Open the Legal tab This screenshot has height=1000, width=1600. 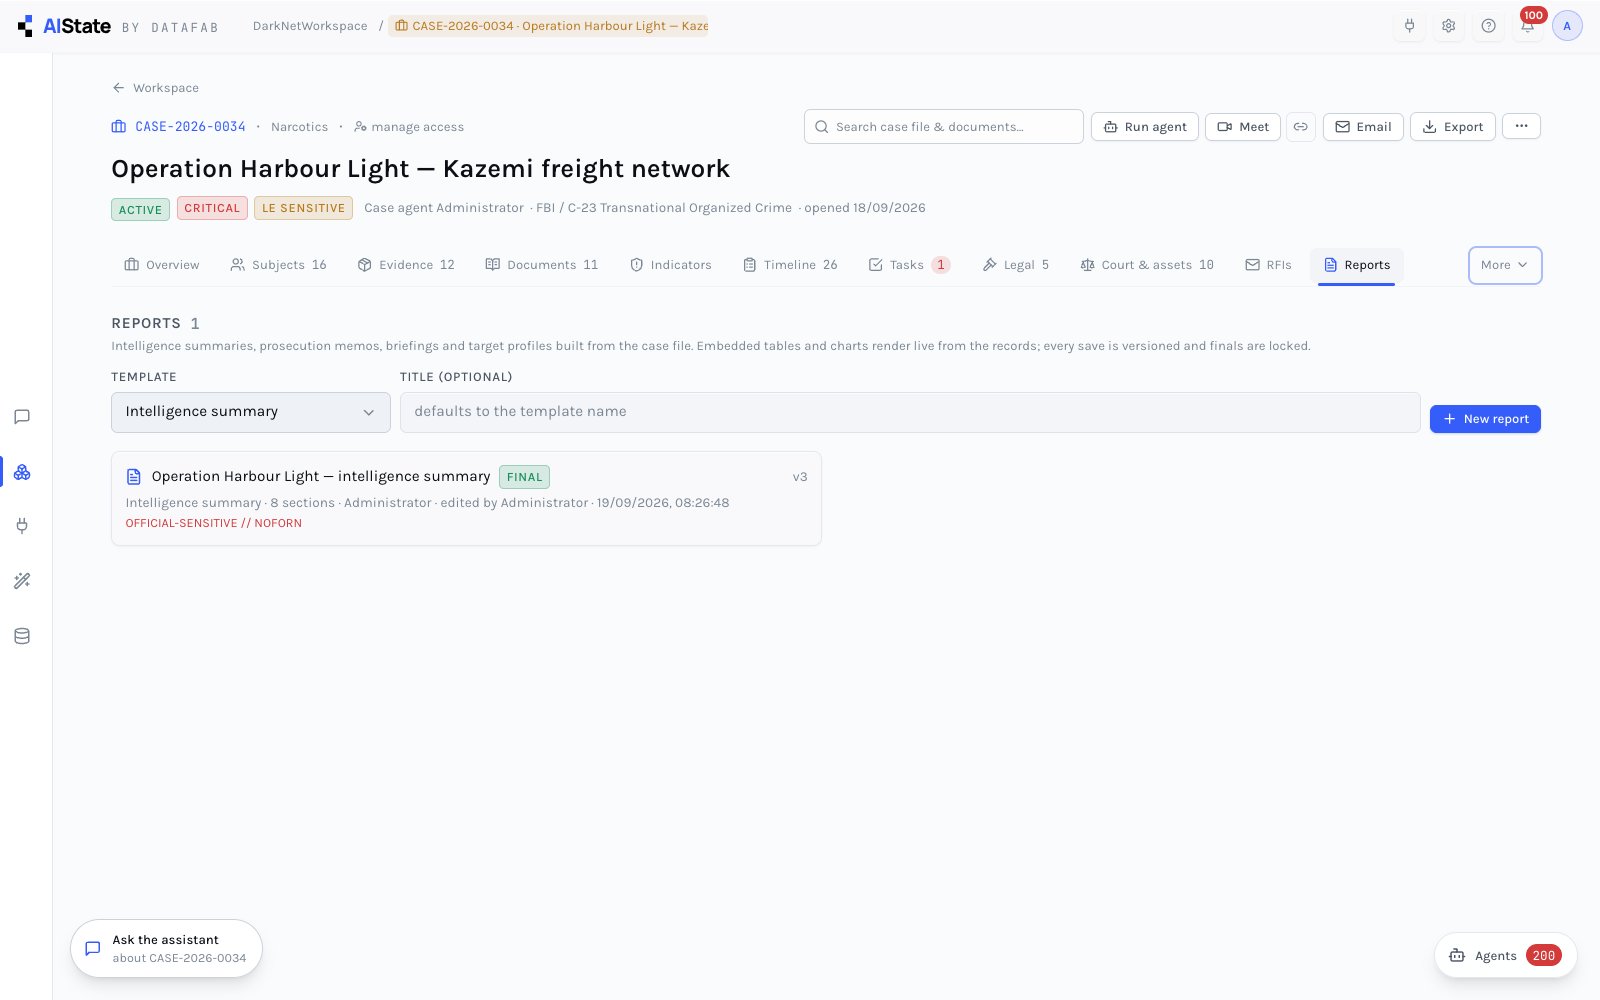1016,265
